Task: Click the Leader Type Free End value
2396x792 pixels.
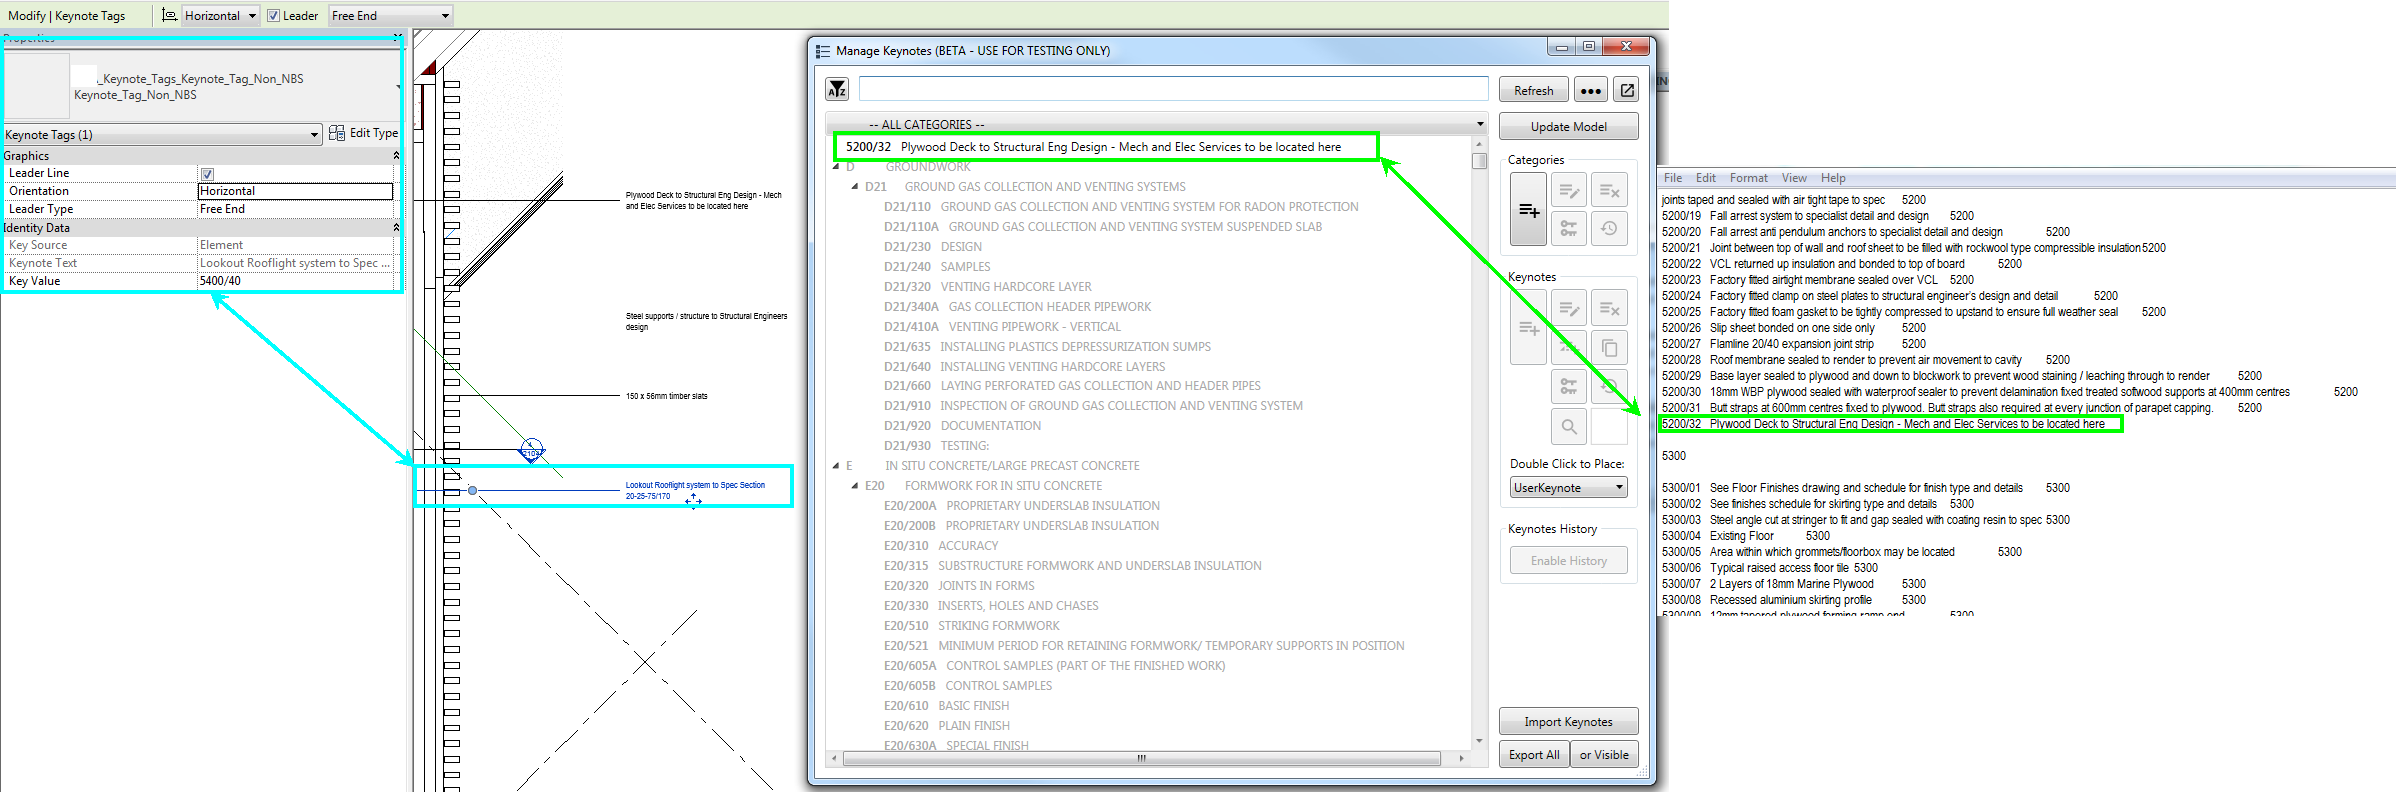Action: click(295, 209)
